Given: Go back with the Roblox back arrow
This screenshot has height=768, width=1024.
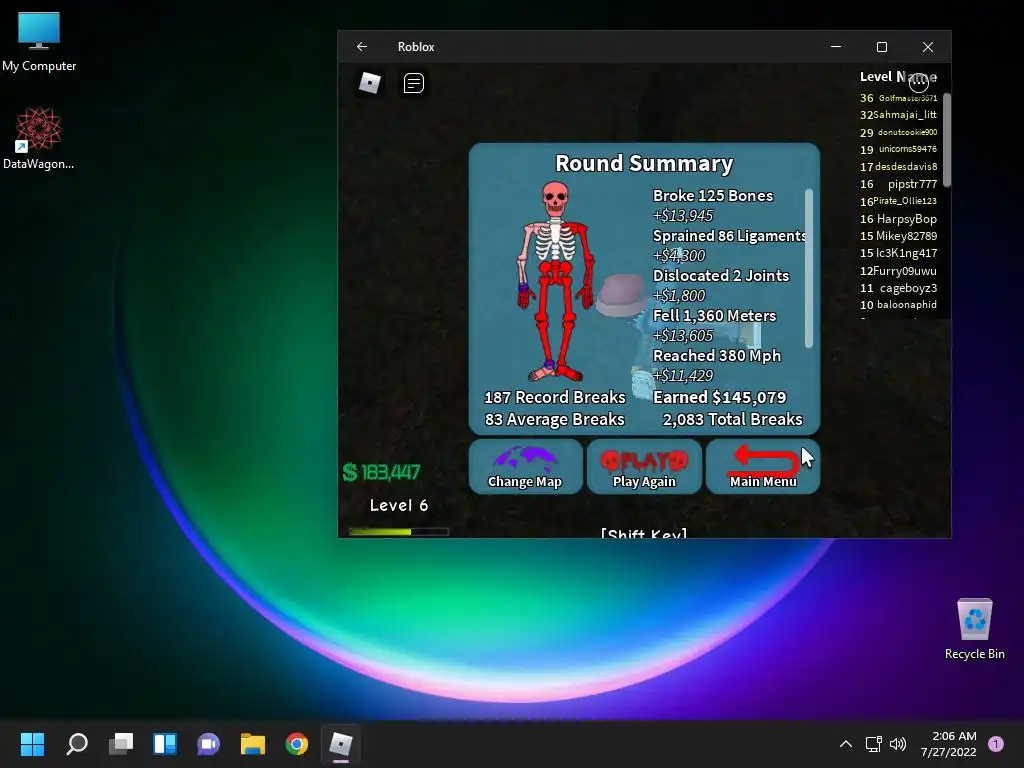Looking at the screenshot, I should point(362,46).
